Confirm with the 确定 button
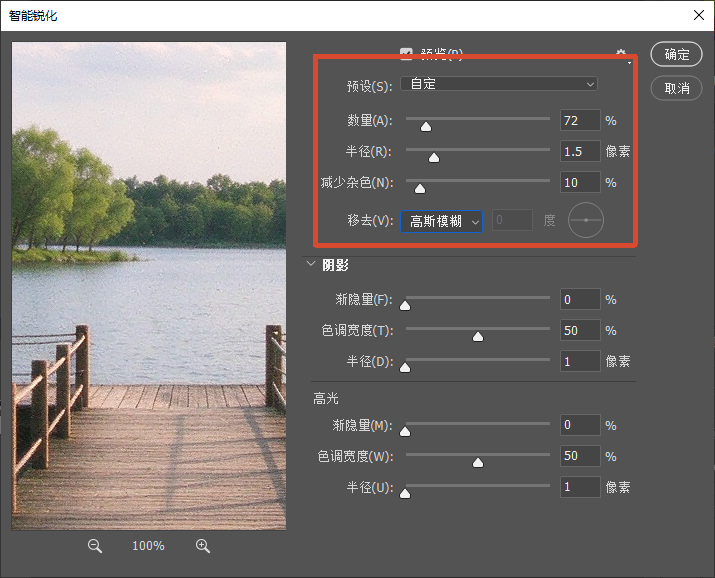This screenshot has height=578, width=715. 677,54
